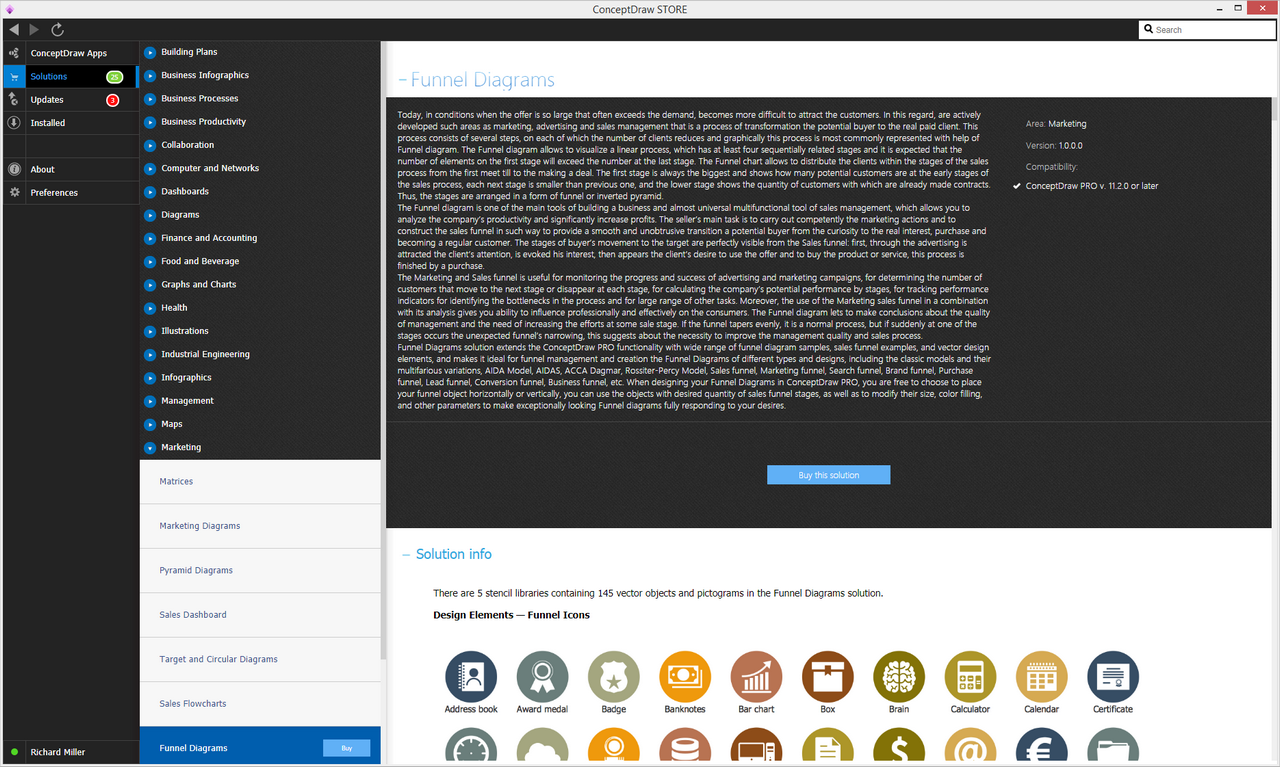Click the About info icon
Image resolution: width=1280 pixels, height=767 pixels.
(x=14, y=169)
